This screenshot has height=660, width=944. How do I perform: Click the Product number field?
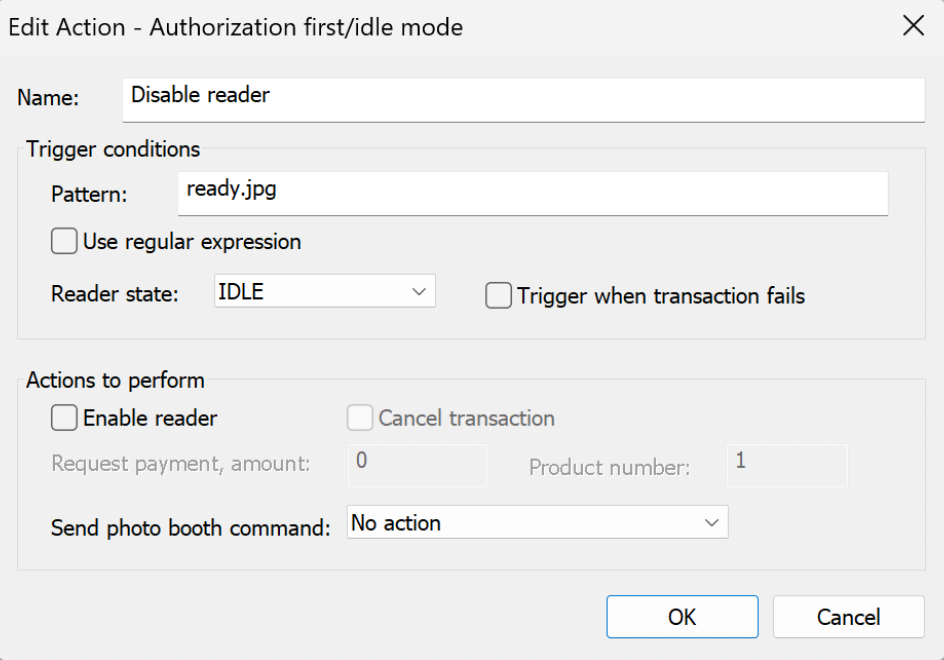(x=788, y=465)
